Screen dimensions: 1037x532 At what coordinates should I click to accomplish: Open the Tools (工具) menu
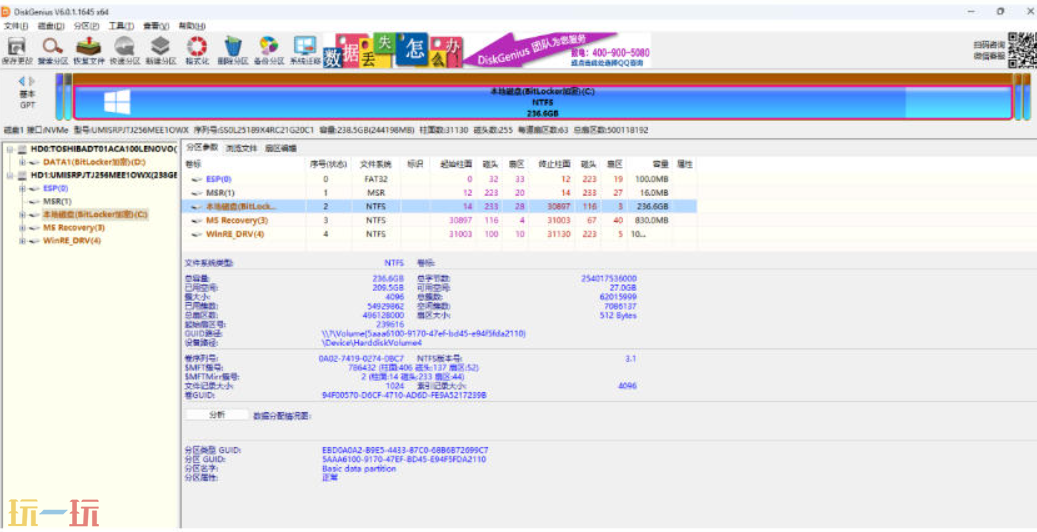pyautogui.click(x=121, y=26)
